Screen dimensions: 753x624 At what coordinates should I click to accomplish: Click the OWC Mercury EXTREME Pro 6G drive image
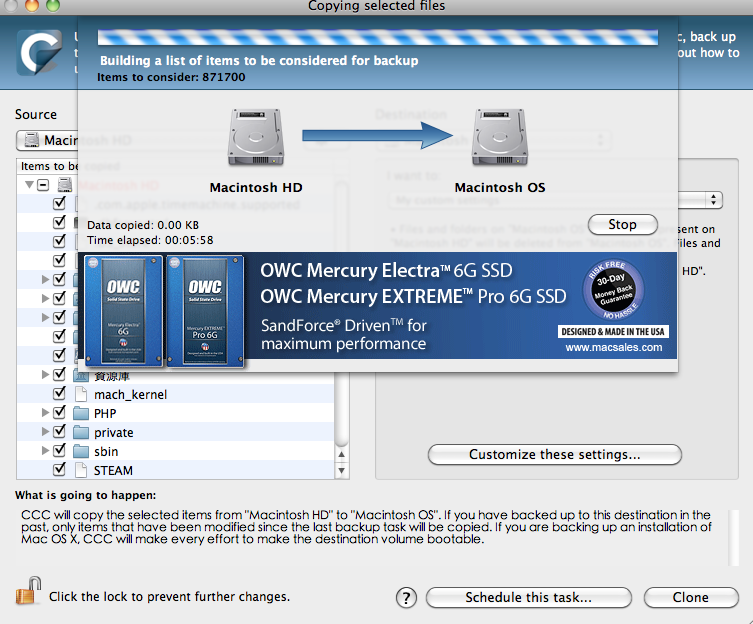click(x=205, y=311)
